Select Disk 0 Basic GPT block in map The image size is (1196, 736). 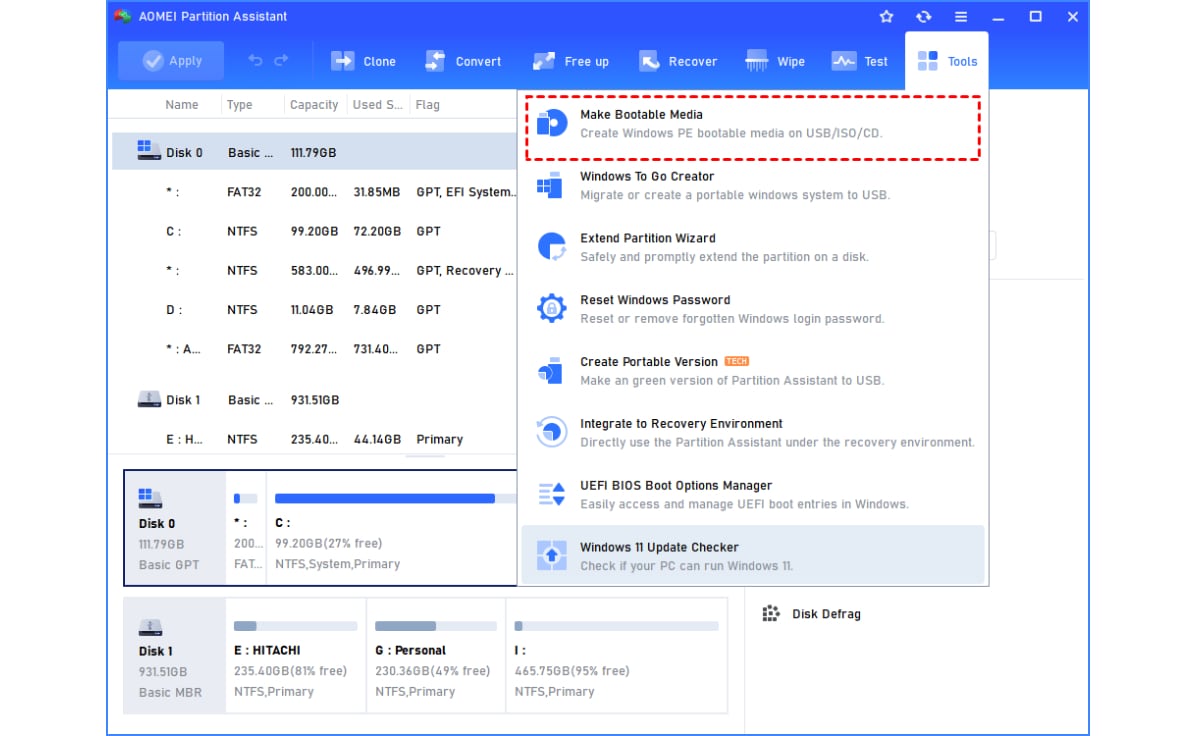[x=175, y=529]
